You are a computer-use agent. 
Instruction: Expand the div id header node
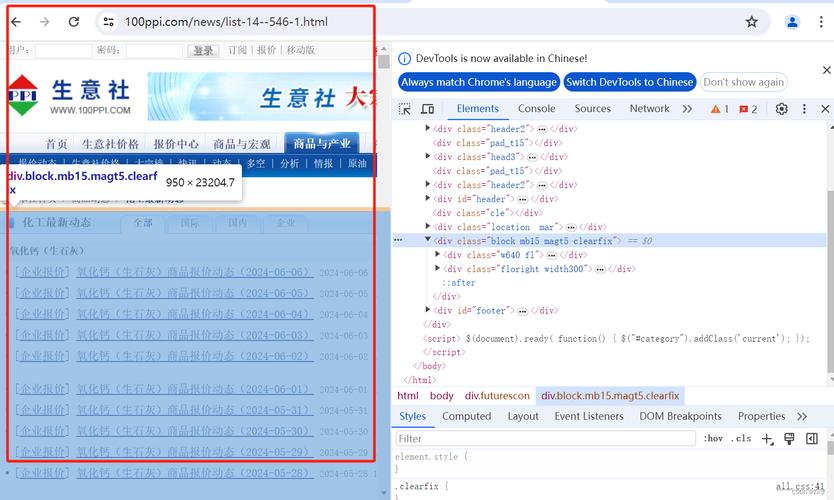point(427,198)
